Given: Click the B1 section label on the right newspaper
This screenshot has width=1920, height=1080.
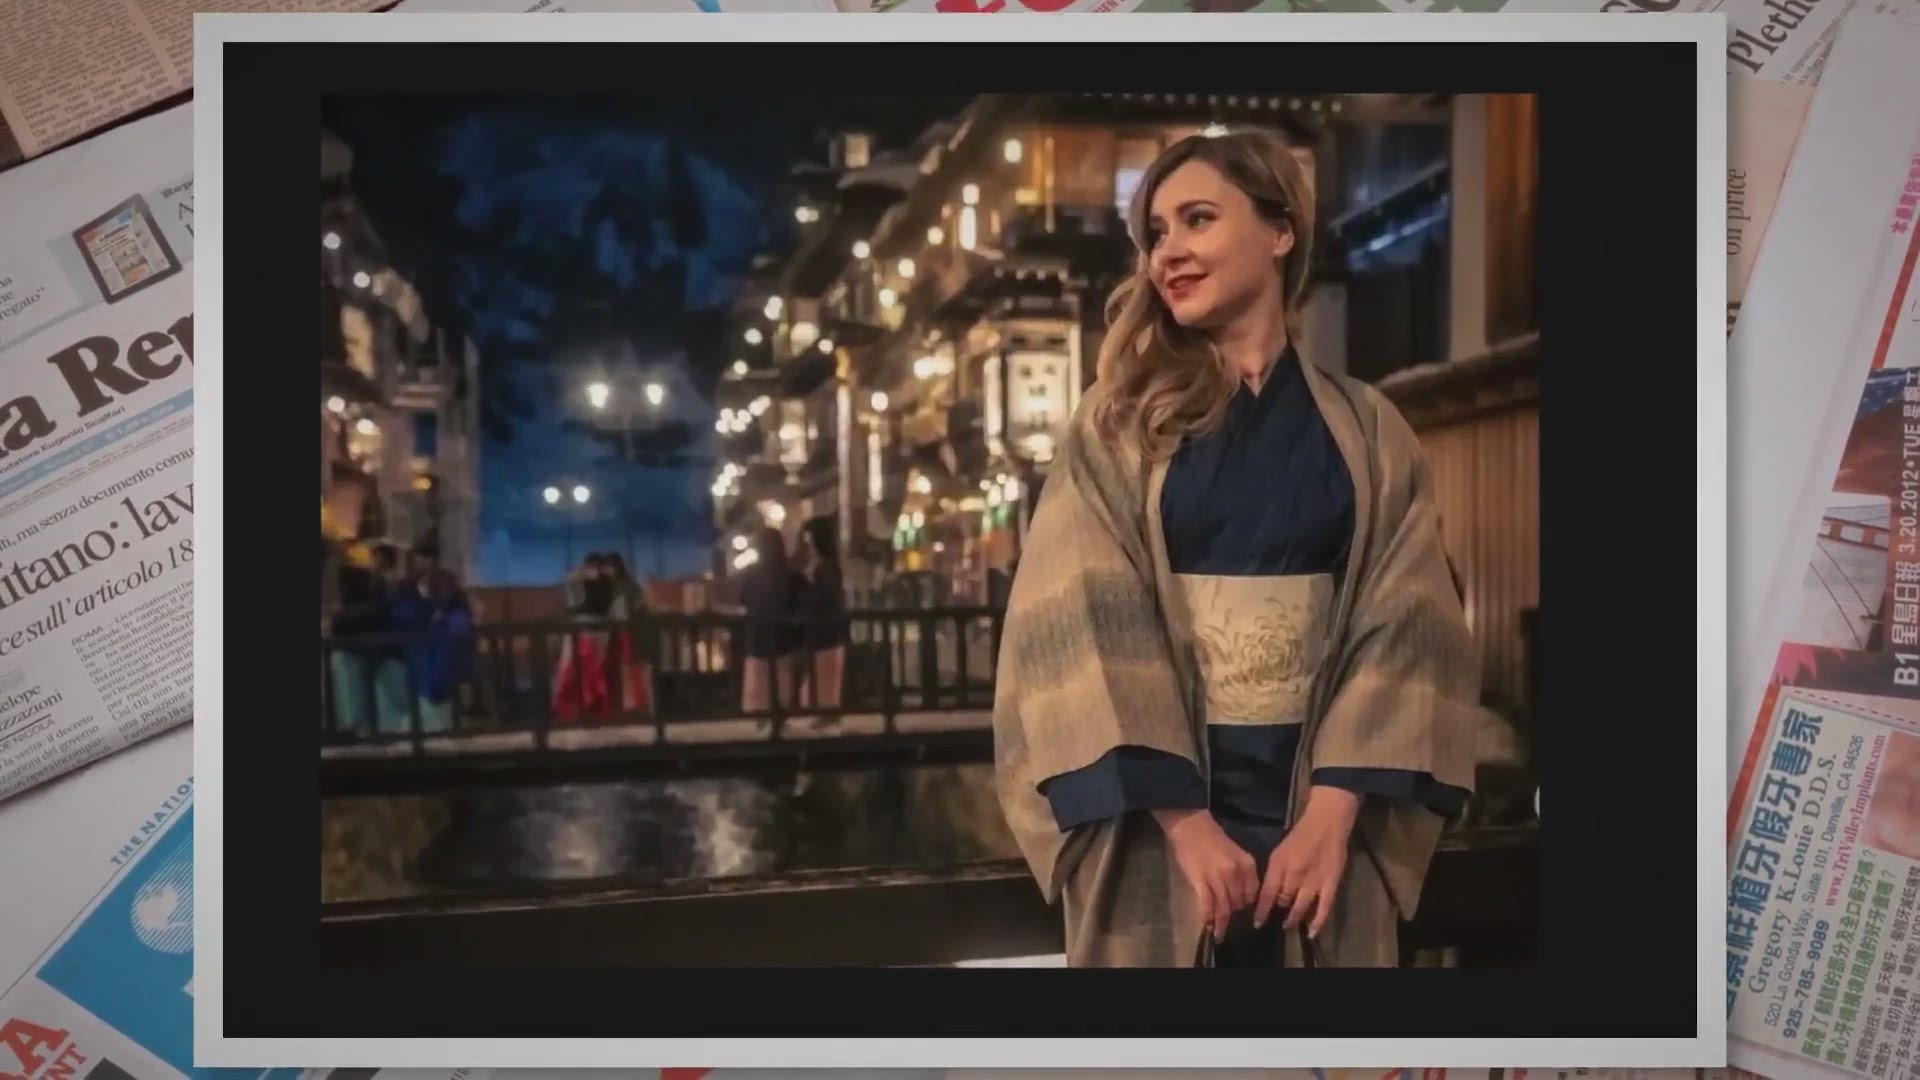Looking at the screenshot, I should point(1905,670).
